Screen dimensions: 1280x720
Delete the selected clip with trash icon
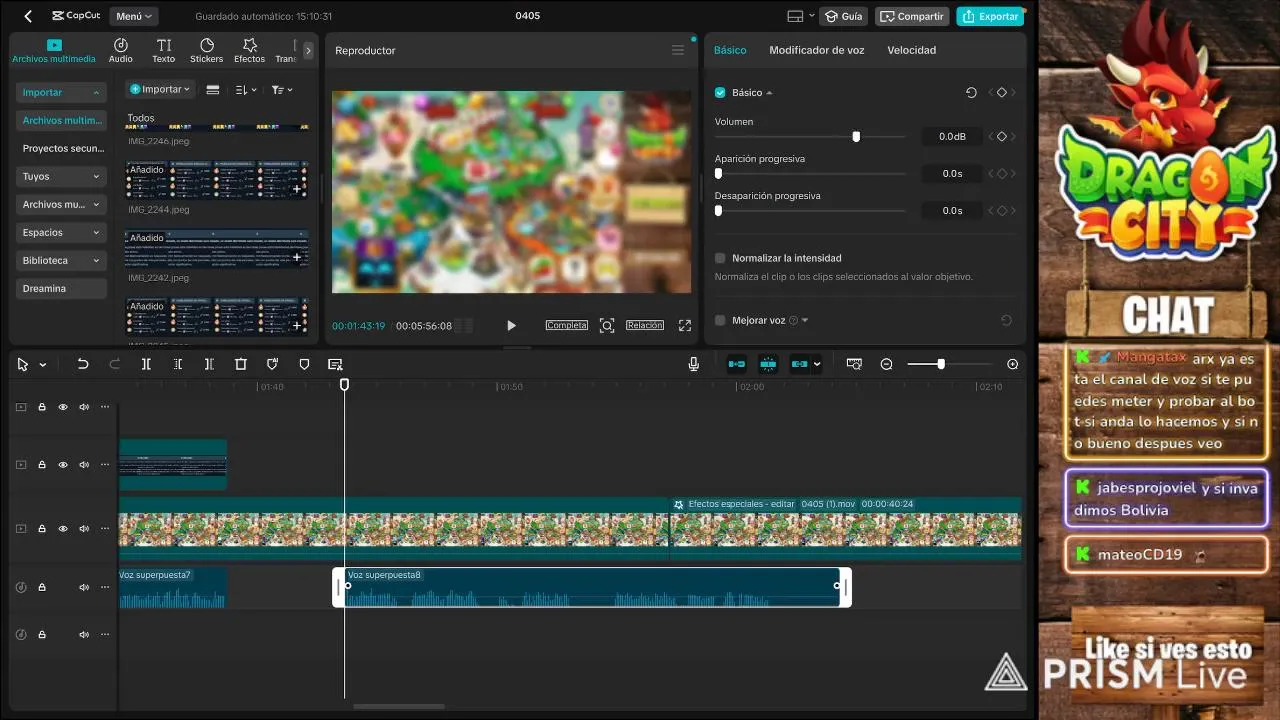tap(241, 365)
